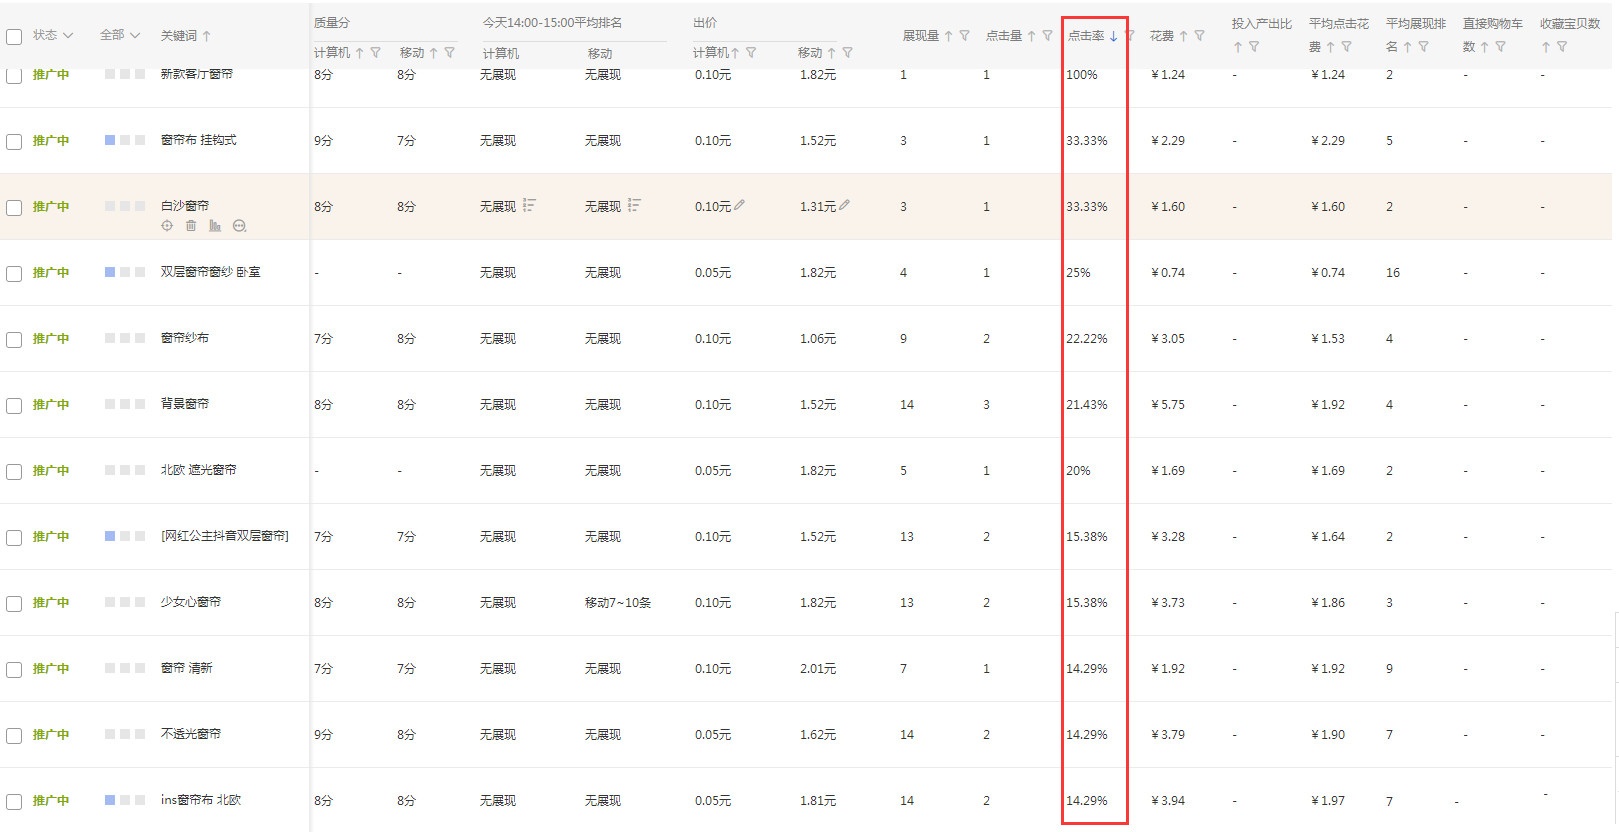Sort 质量分 计算机 column by arrow
1619x832 pixels.
(359, 53)
